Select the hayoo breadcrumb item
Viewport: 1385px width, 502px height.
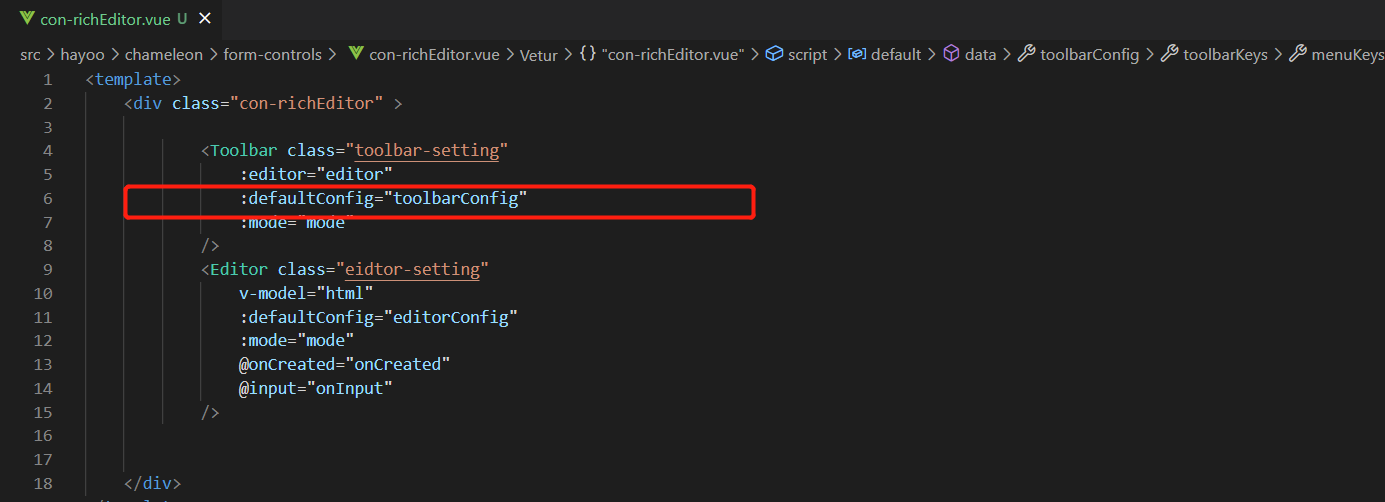coord(83,54)
